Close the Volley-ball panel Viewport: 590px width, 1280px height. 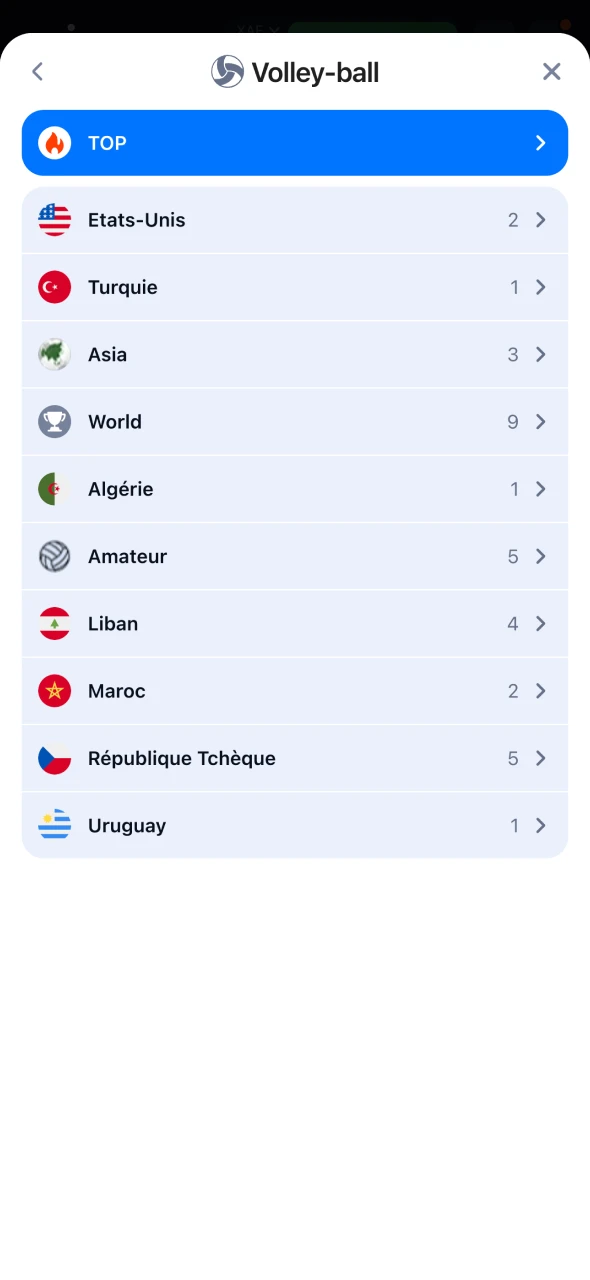click(551, 72)
